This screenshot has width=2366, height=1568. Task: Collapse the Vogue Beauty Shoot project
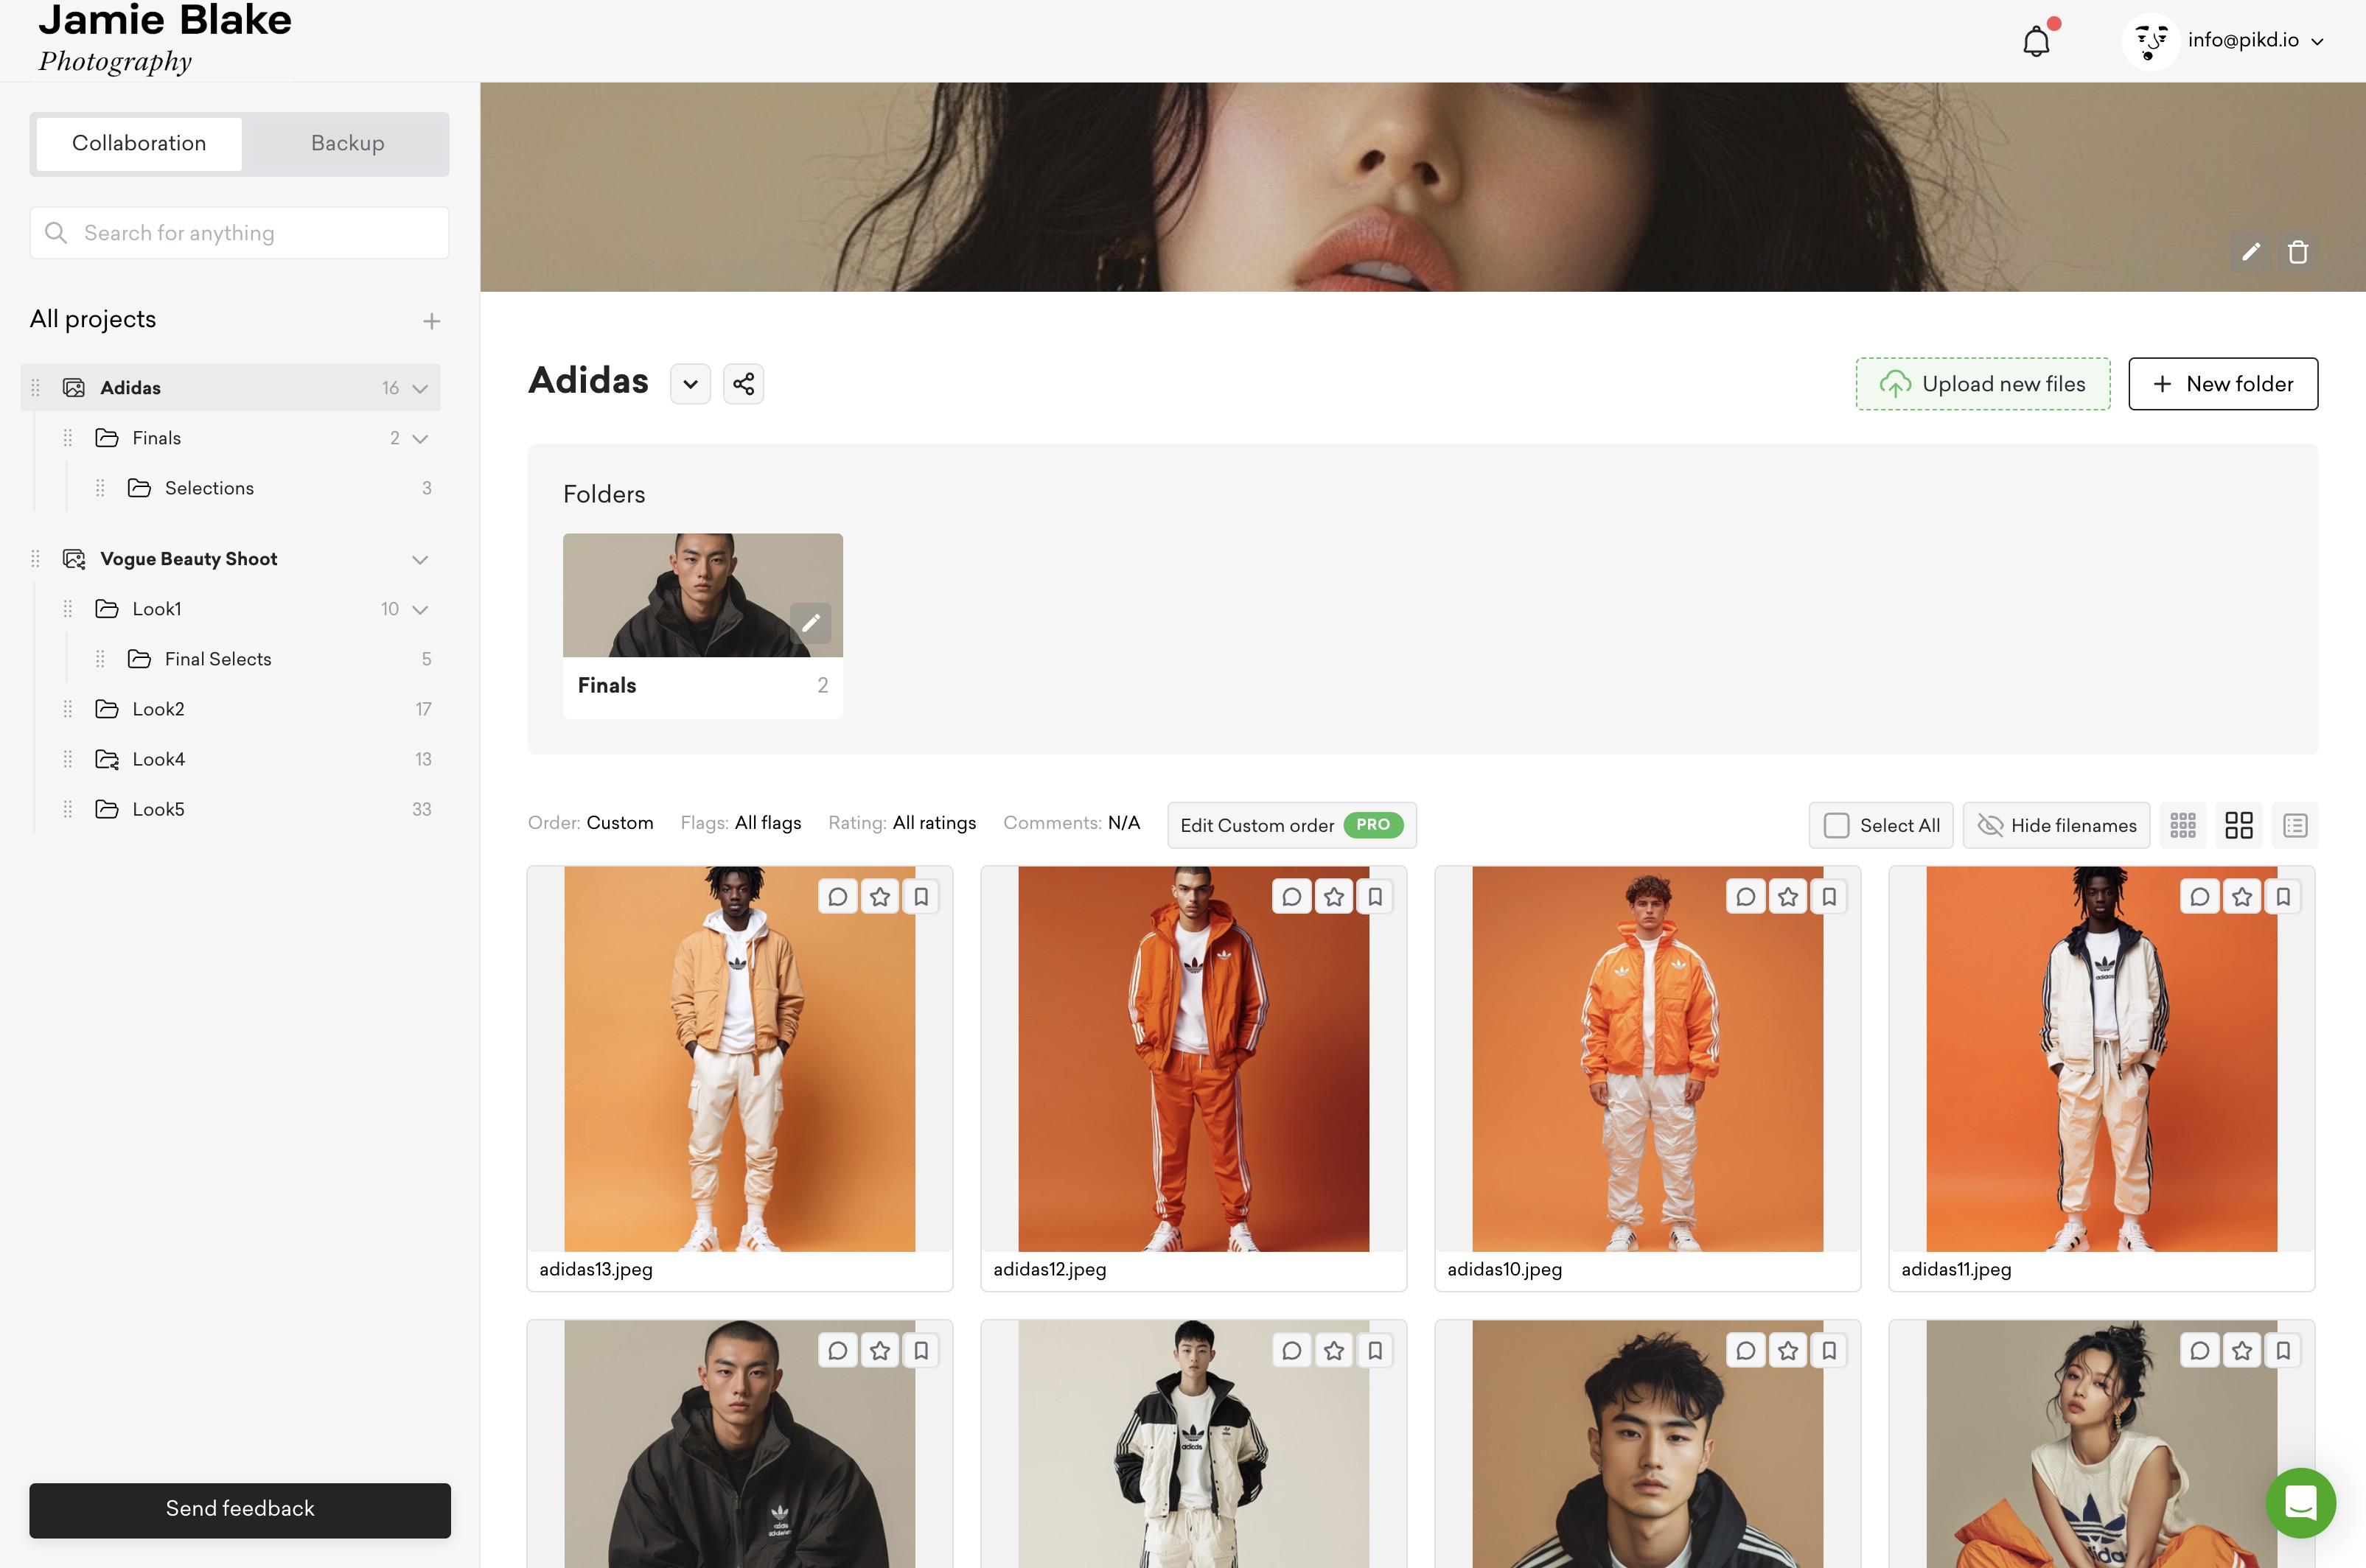[x=420, y=559]
